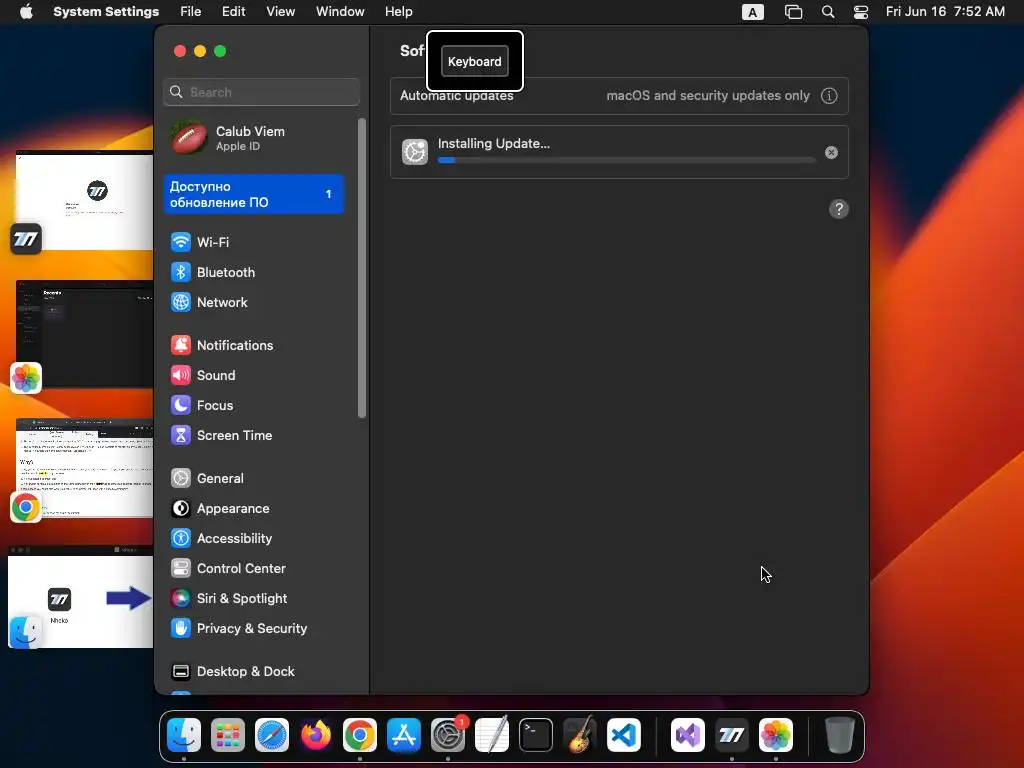This screenshot has height=768, width=1024.
Task: Open the Apple menu
Action: click(26, 12)
